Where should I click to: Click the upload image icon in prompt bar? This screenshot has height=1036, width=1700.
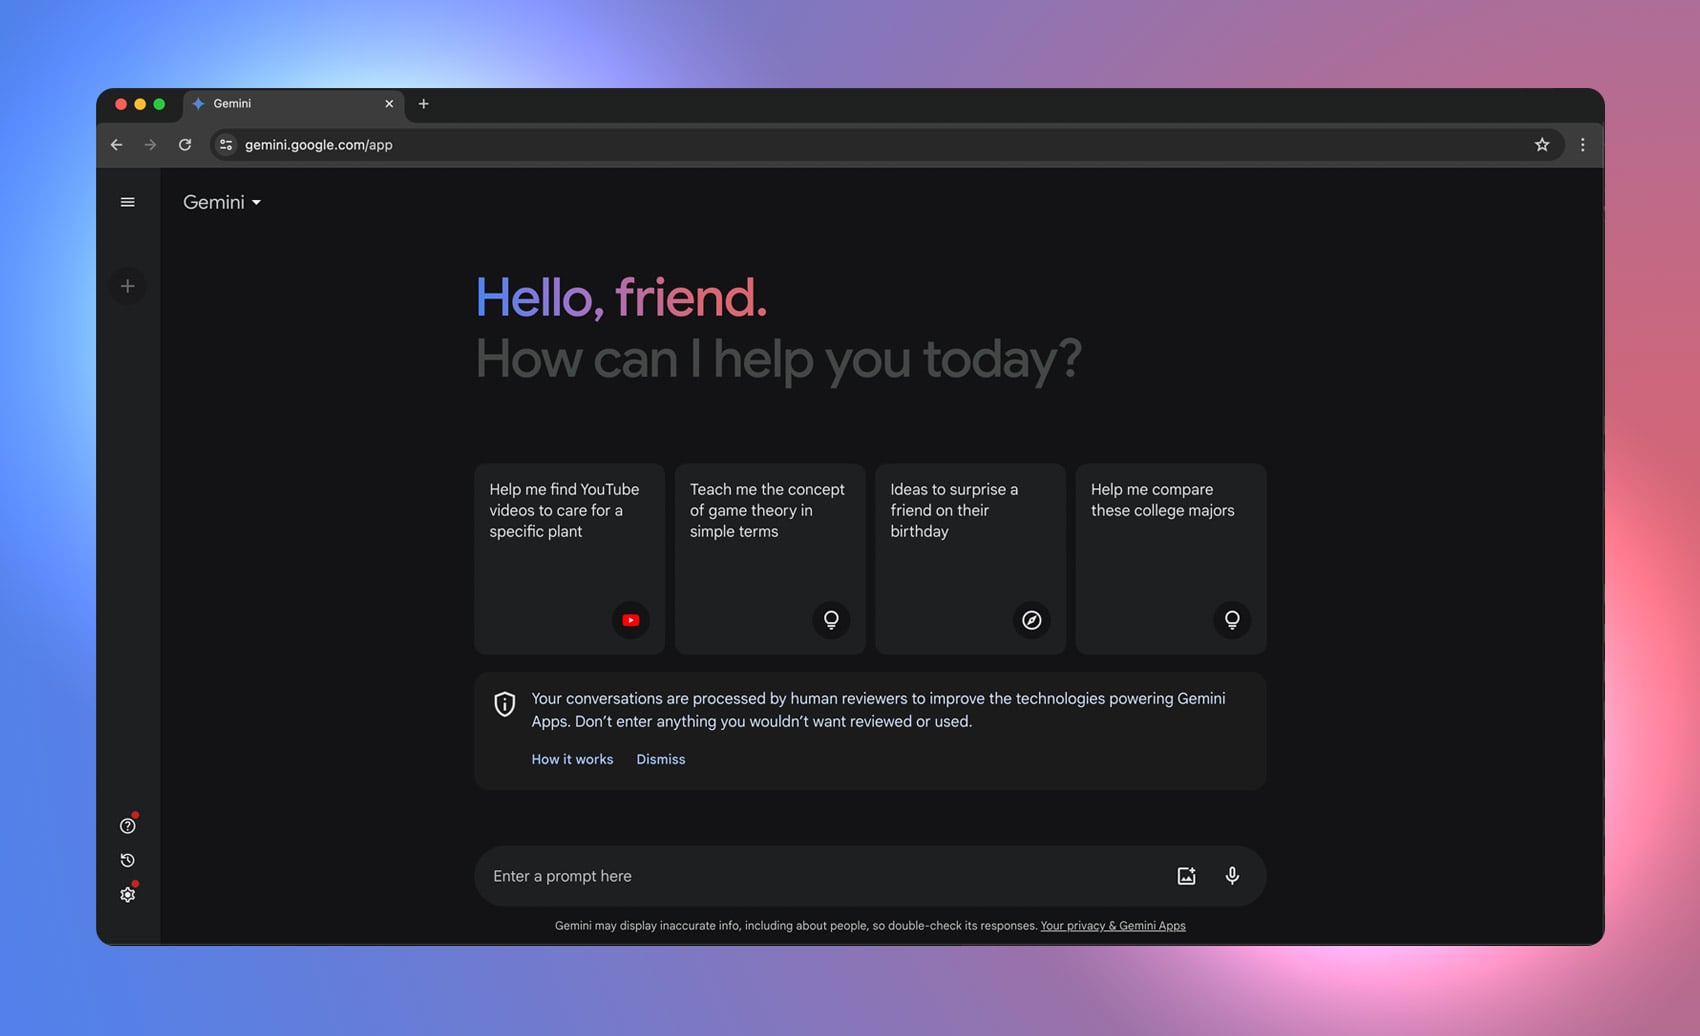(1186, 876)
